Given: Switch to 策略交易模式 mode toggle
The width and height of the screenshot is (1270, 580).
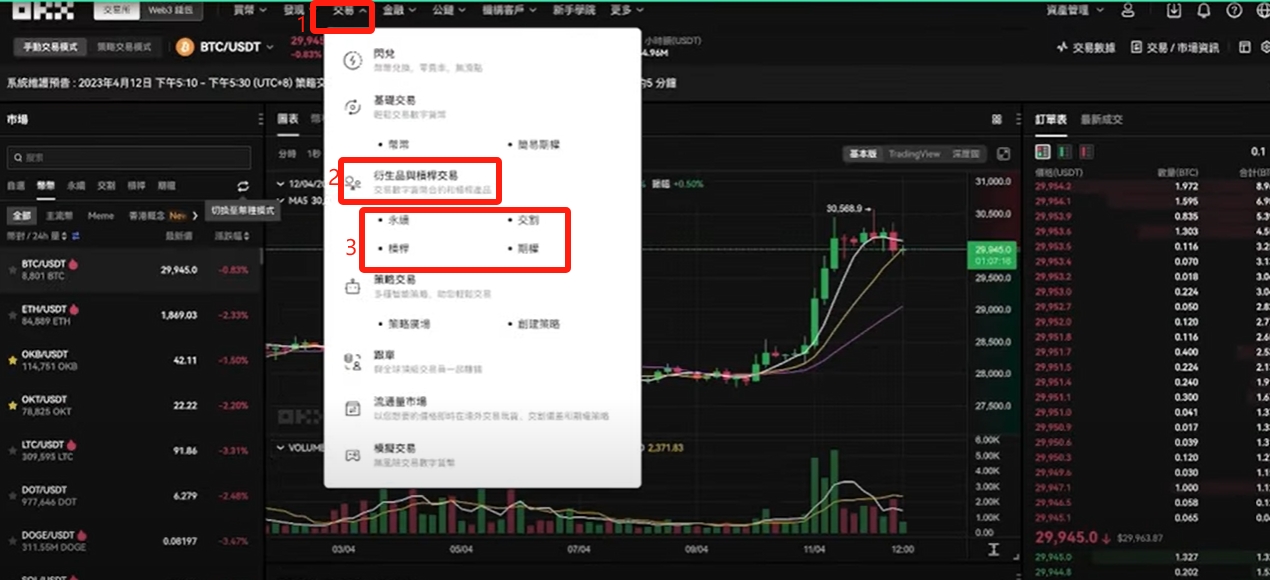Looking at the screenshot, I should (124, 47).
